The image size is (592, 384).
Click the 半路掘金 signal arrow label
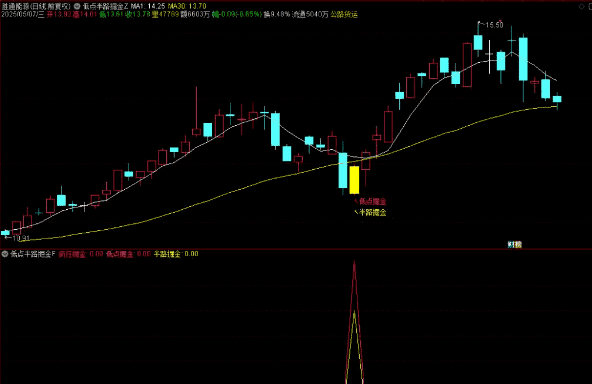(370, 212)
